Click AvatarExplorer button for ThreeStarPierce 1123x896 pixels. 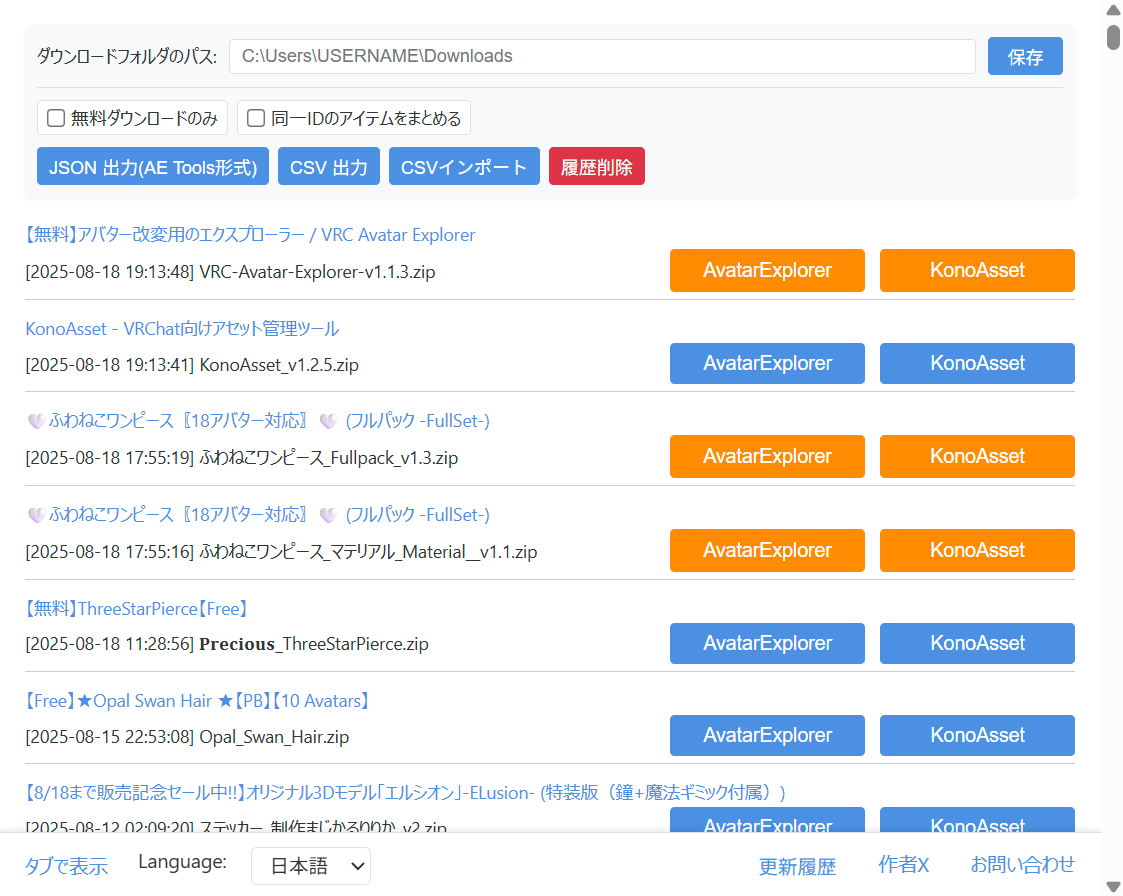(767, 643)
